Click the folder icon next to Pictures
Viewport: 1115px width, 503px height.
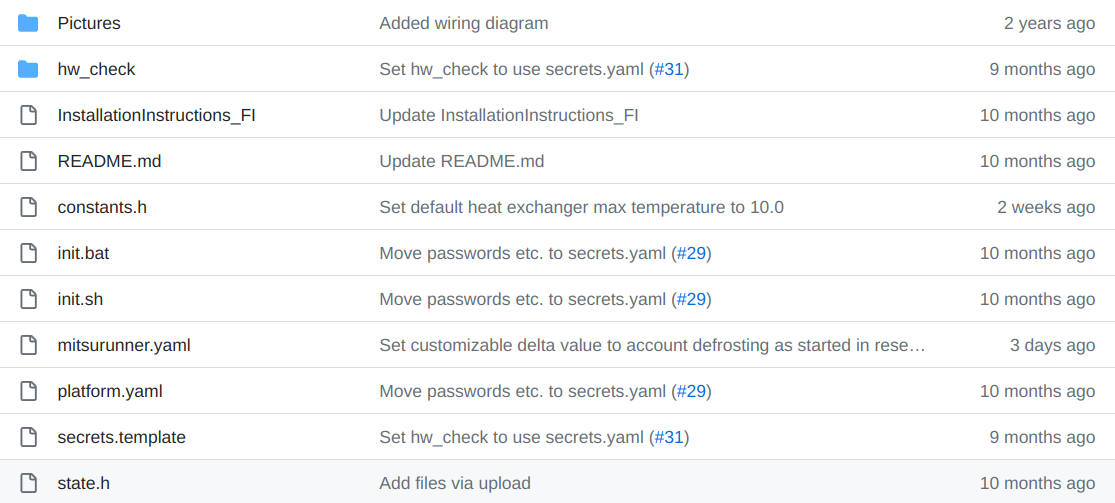(28, 23)
